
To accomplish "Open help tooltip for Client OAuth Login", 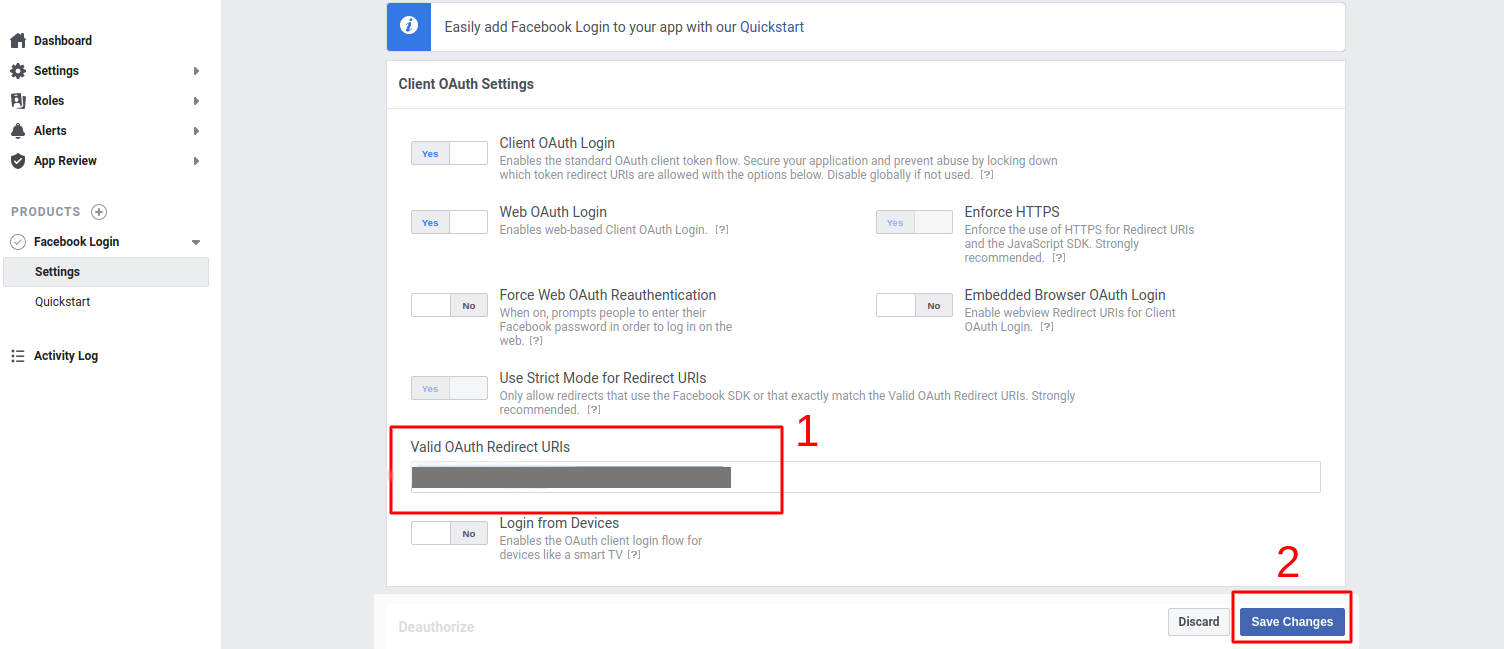I will coord(987,175).
